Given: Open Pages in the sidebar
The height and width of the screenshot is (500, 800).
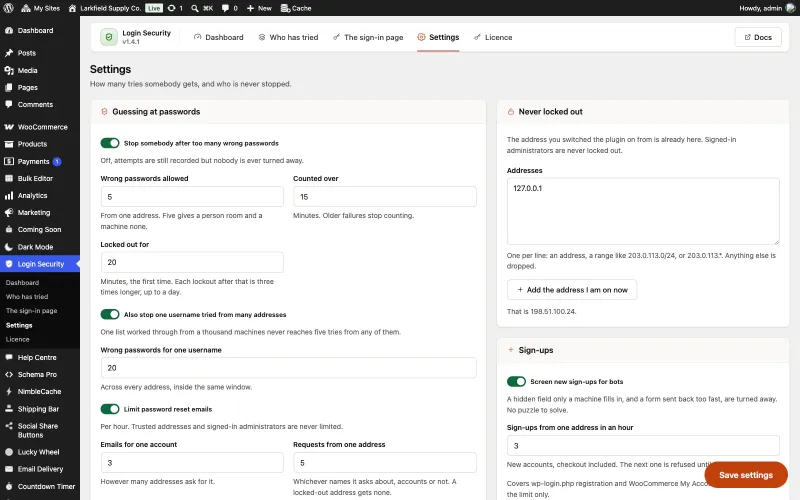Looking at the screenshot, I should tap(40, 88).
